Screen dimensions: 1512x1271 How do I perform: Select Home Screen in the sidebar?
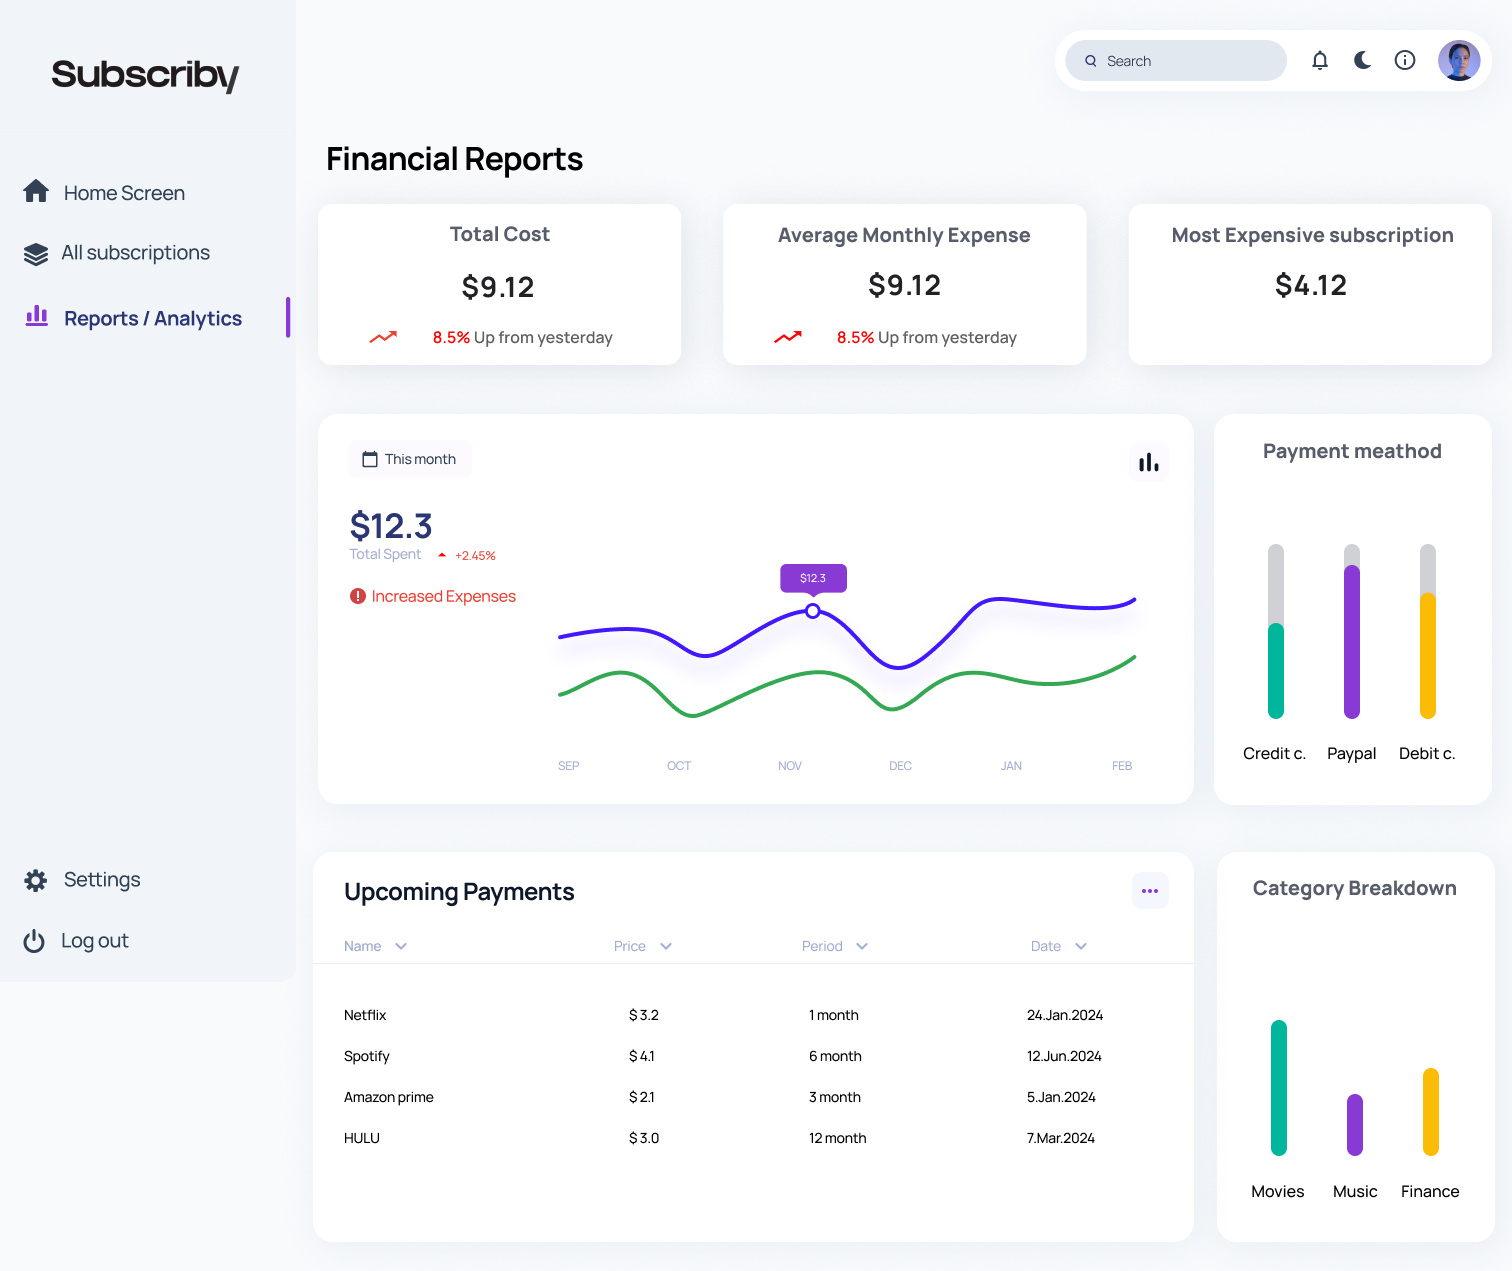pos(123,192)
